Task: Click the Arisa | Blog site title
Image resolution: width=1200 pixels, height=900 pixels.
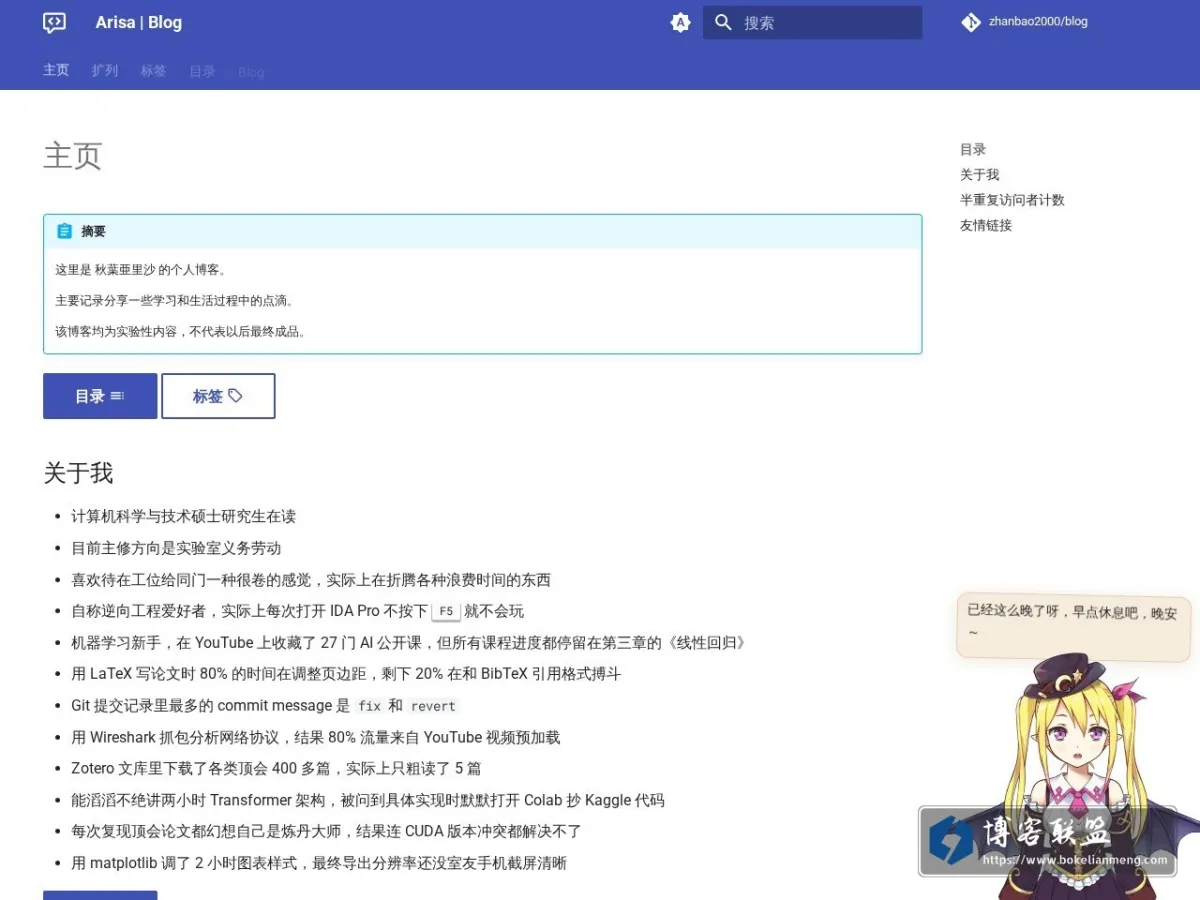Action: click(139, 22)
